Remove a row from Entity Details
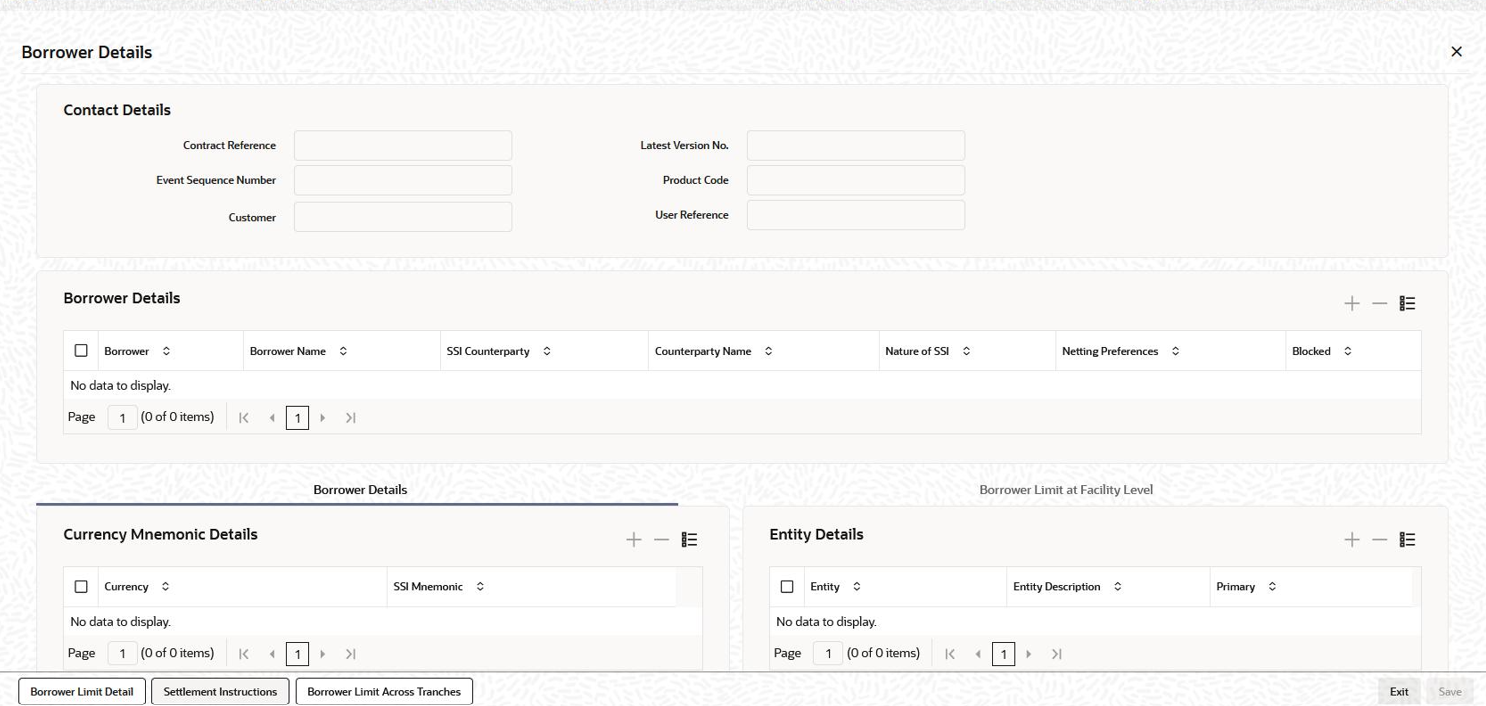 click(1380, 539)
